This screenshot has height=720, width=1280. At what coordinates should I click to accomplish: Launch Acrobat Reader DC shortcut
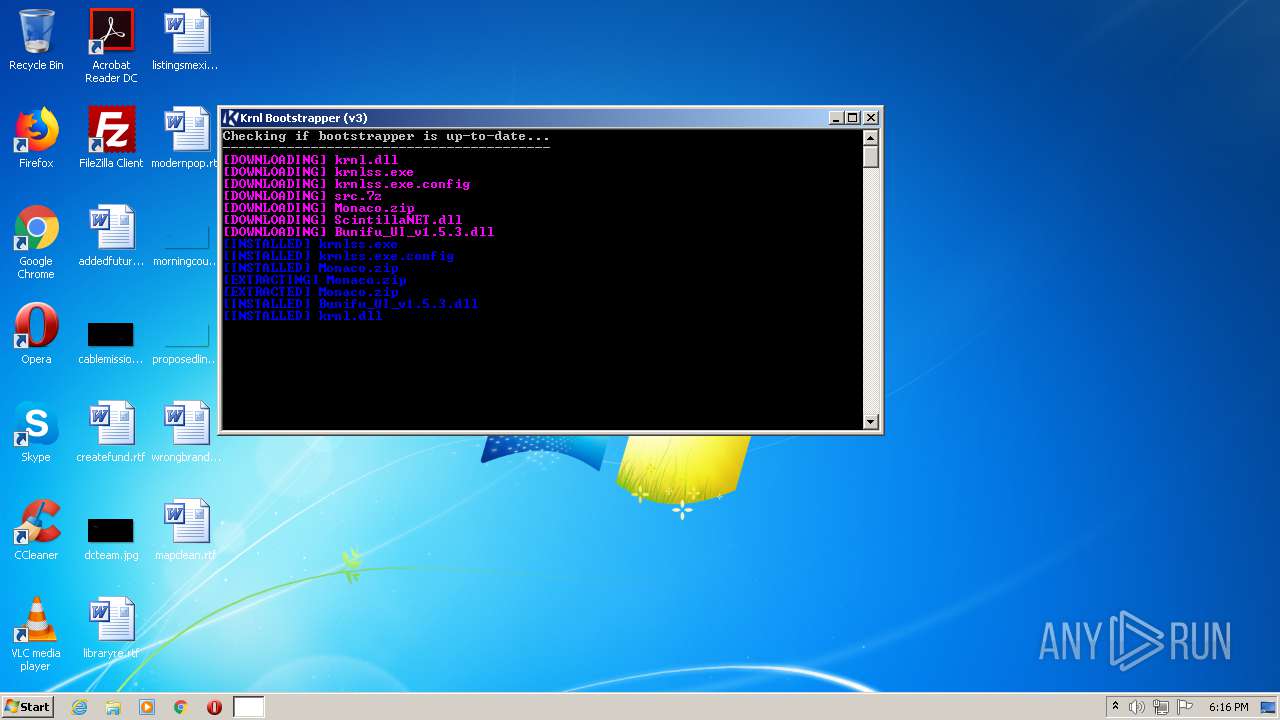111,46
